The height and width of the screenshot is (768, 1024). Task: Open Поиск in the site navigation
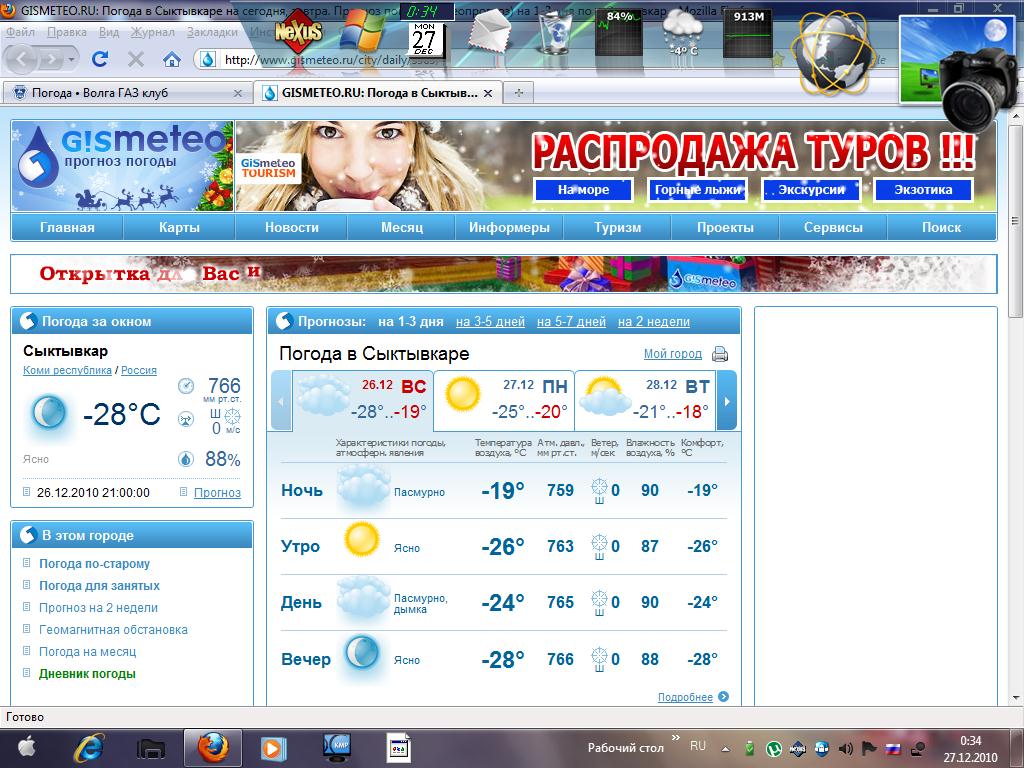(x=941, y=227)
